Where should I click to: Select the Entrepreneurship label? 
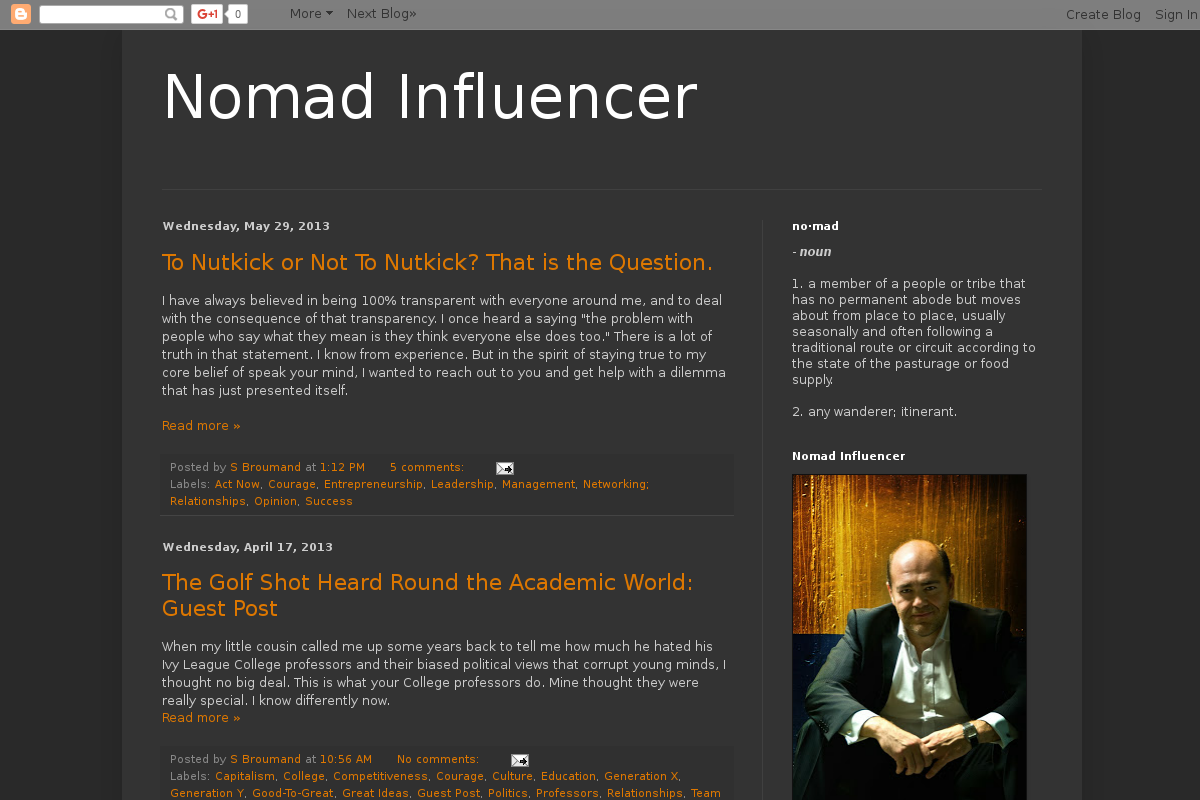tap(373, 484)
